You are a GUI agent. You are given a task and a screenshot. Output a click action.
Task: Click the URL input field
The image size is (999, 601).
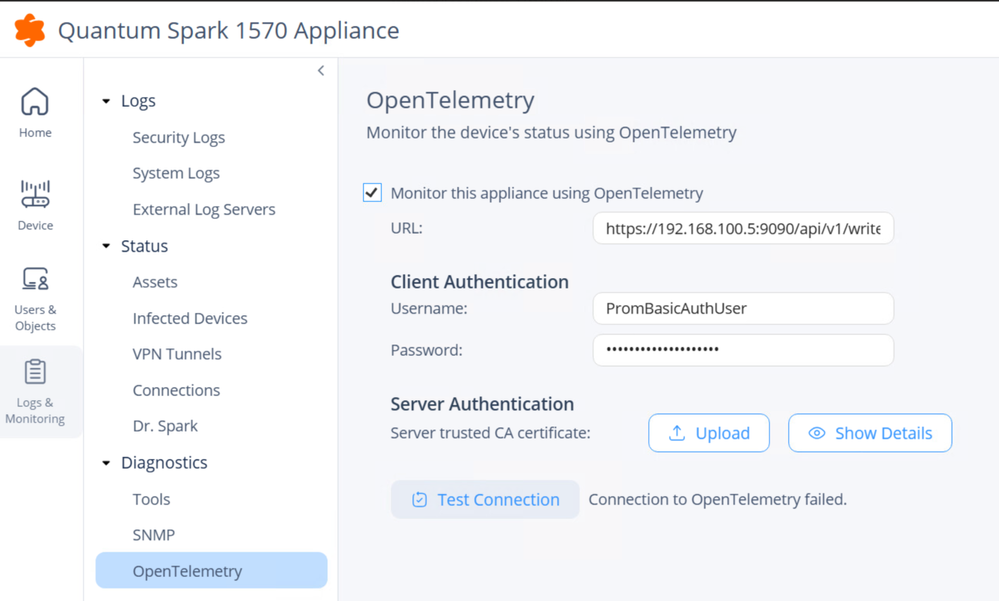[743, 228]
